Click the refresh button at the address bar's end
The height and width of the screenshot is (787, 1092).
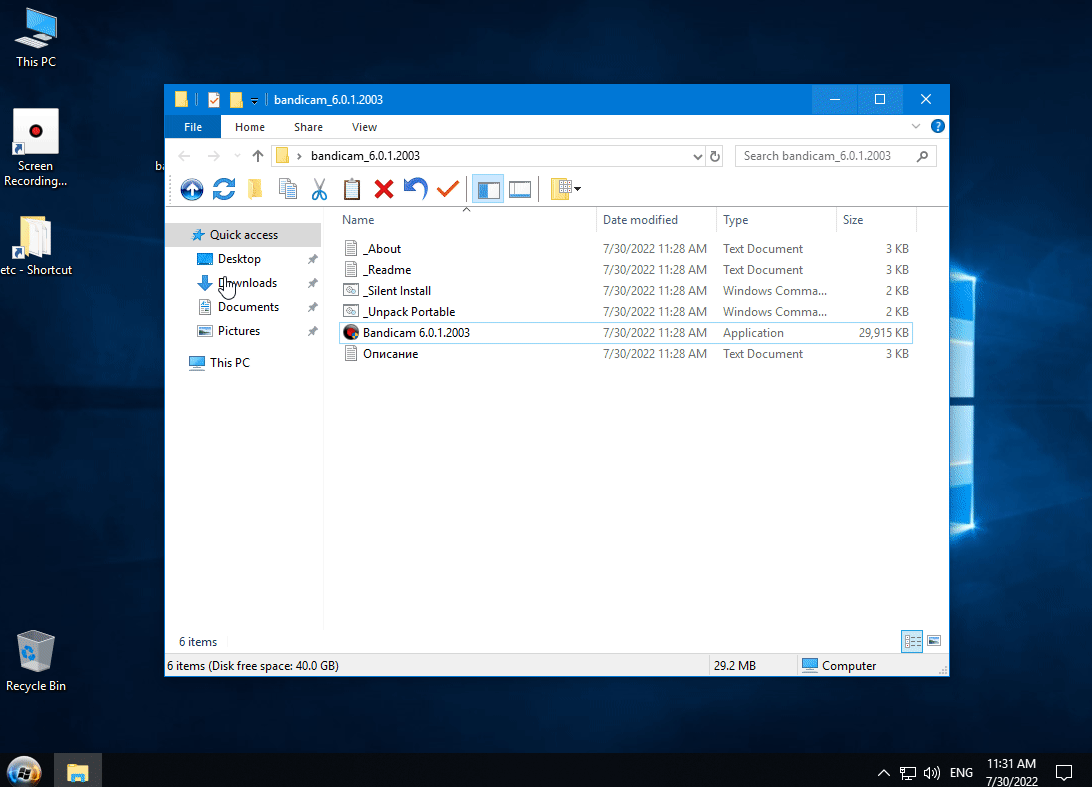[715, 156]
